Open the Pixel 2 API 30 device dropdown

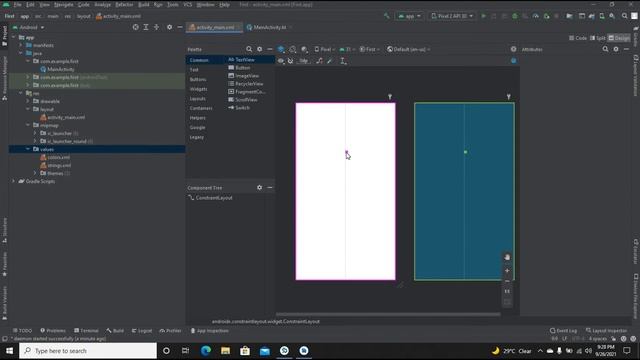coord(452,16)
